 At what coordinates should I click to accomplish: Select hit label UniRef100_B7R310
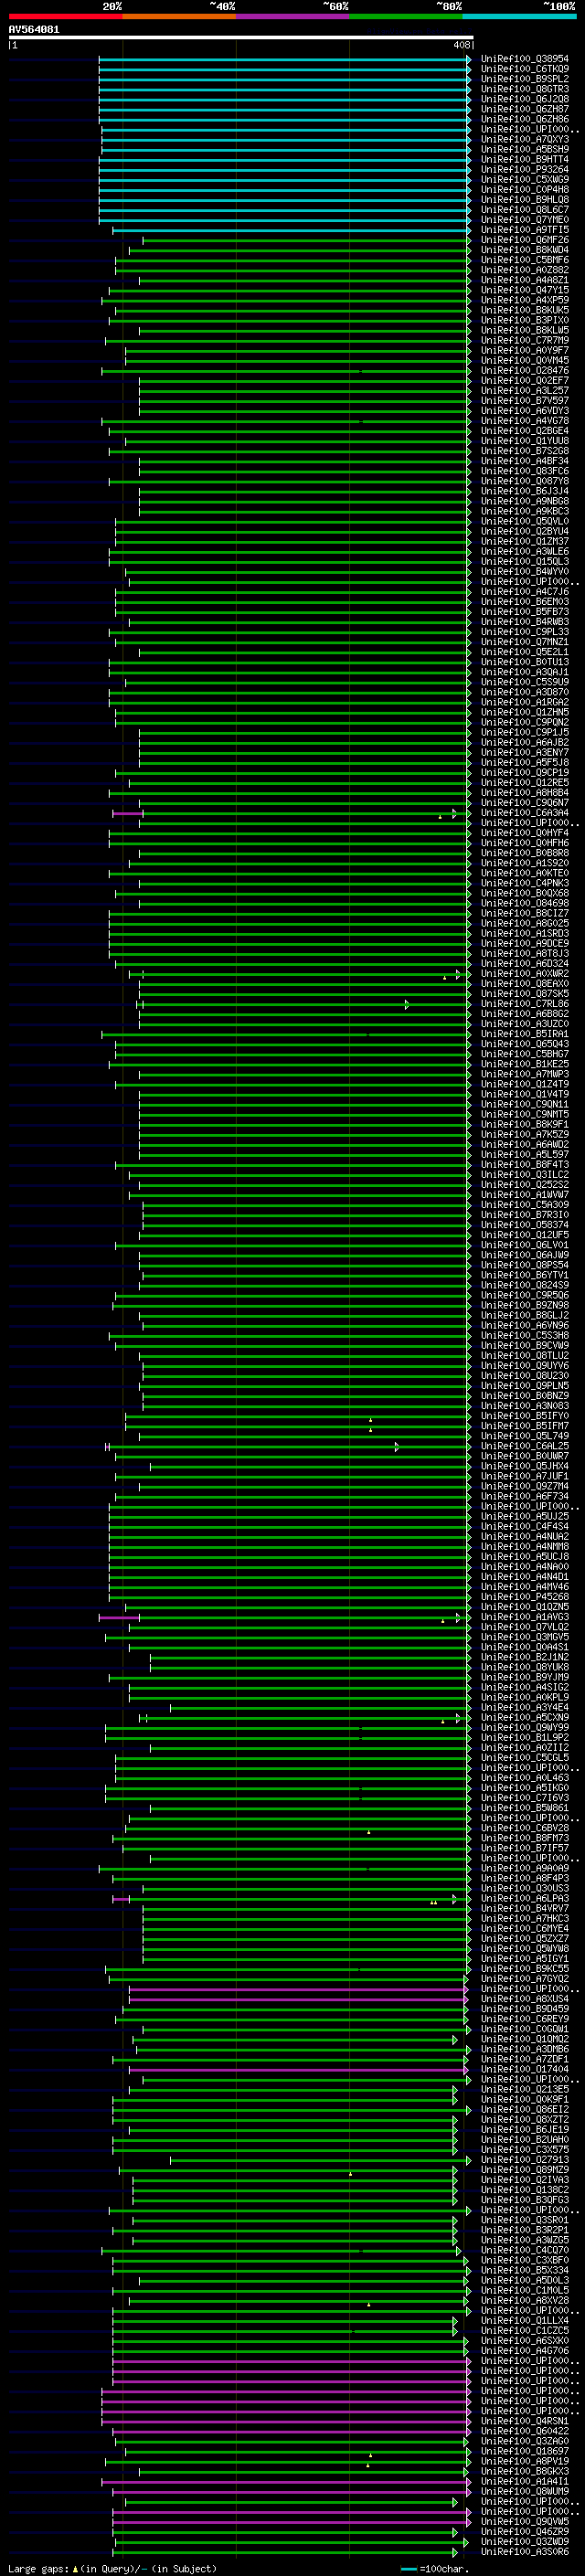point(524,1215)
